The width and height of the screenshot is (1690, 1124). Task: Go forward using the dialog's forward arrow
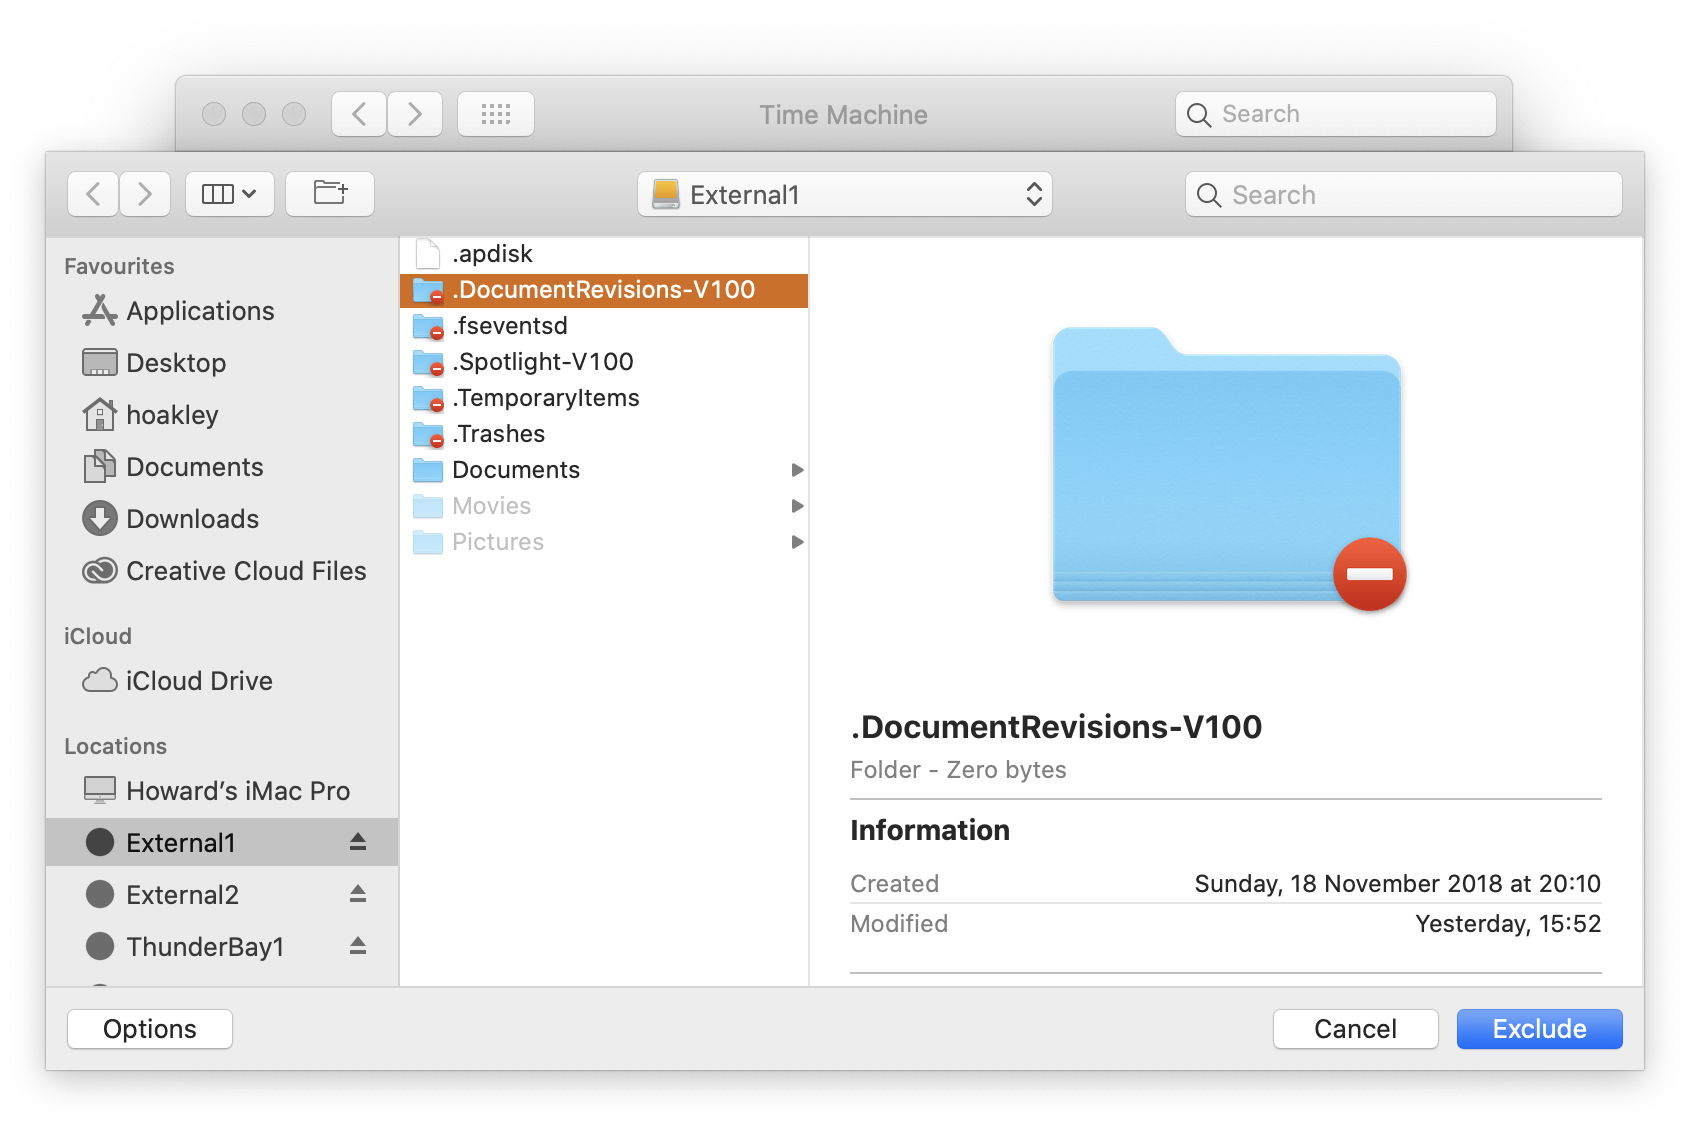(x=145, y=193)
